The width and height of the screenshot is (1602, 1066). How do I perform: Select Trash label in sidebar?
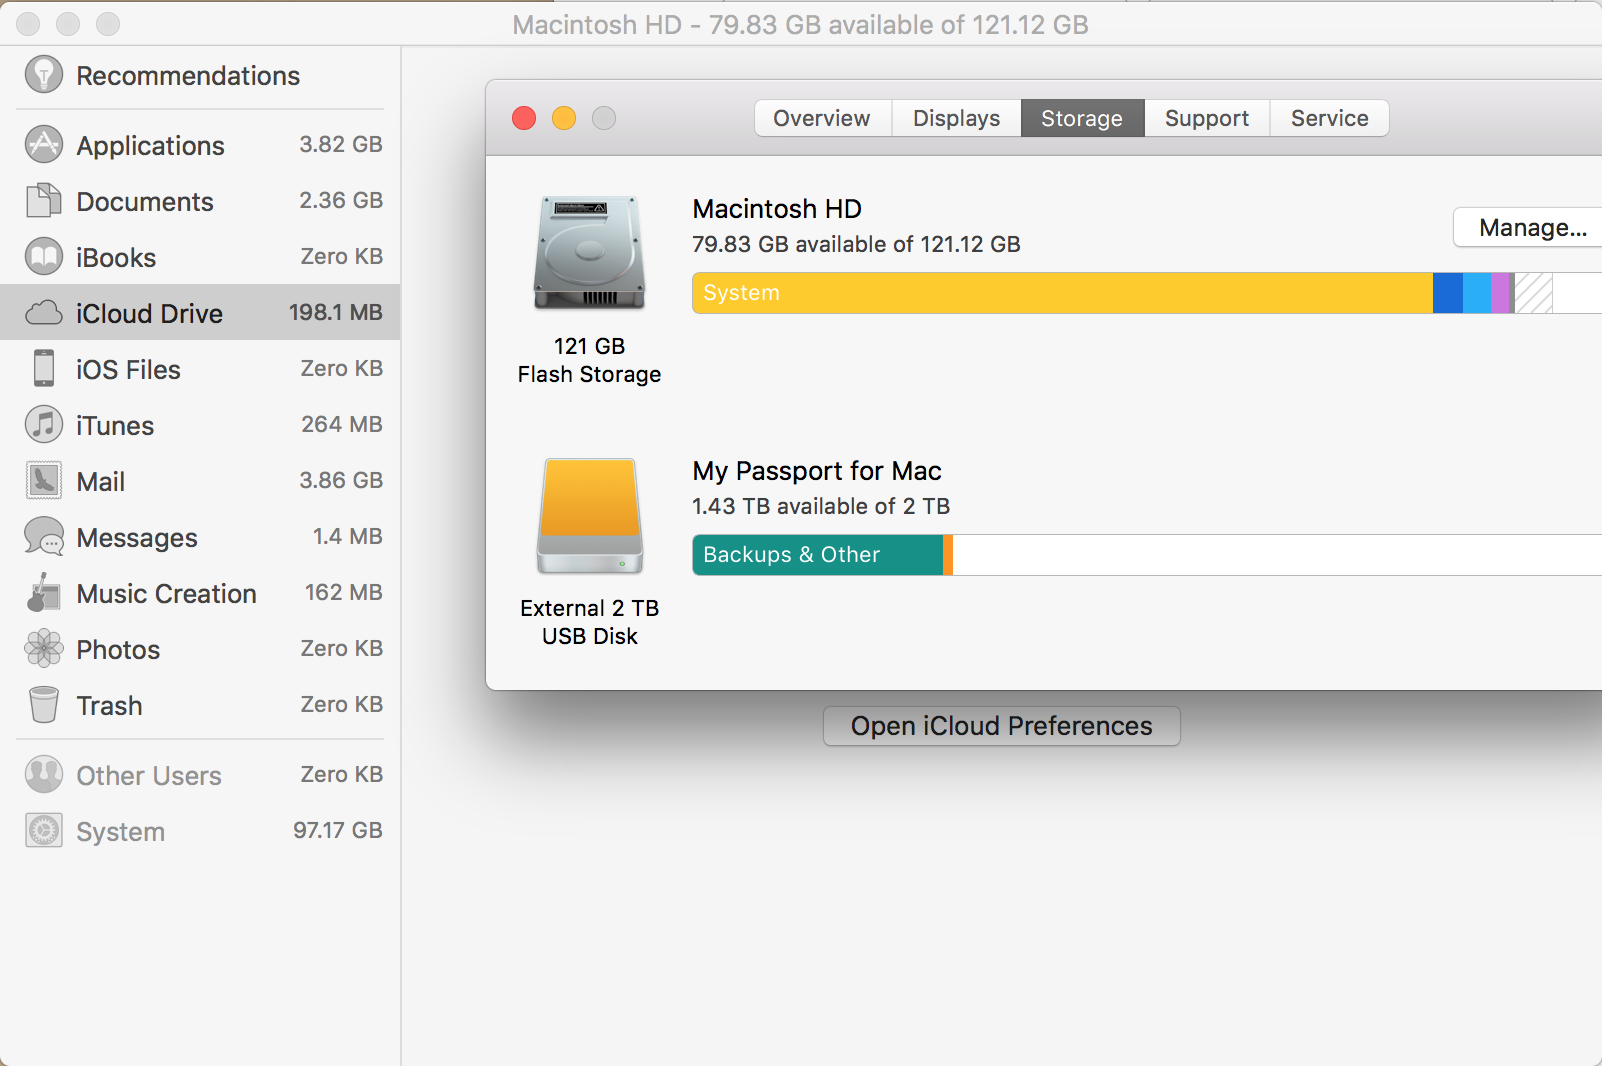110,706
